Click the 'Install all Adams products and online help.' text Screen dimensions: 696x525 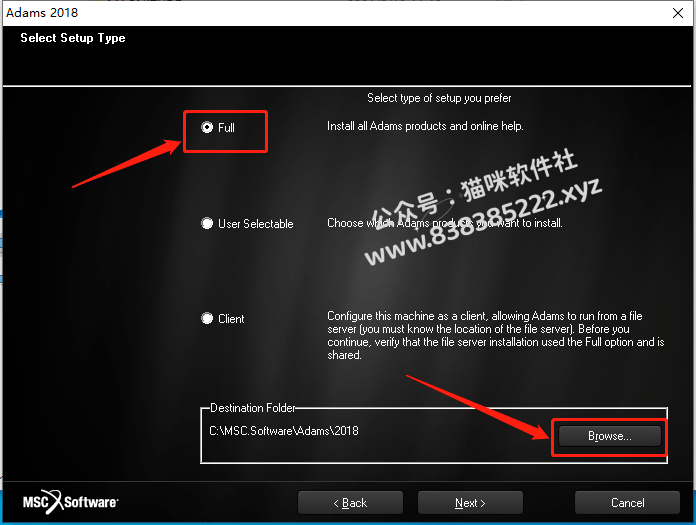425,126
